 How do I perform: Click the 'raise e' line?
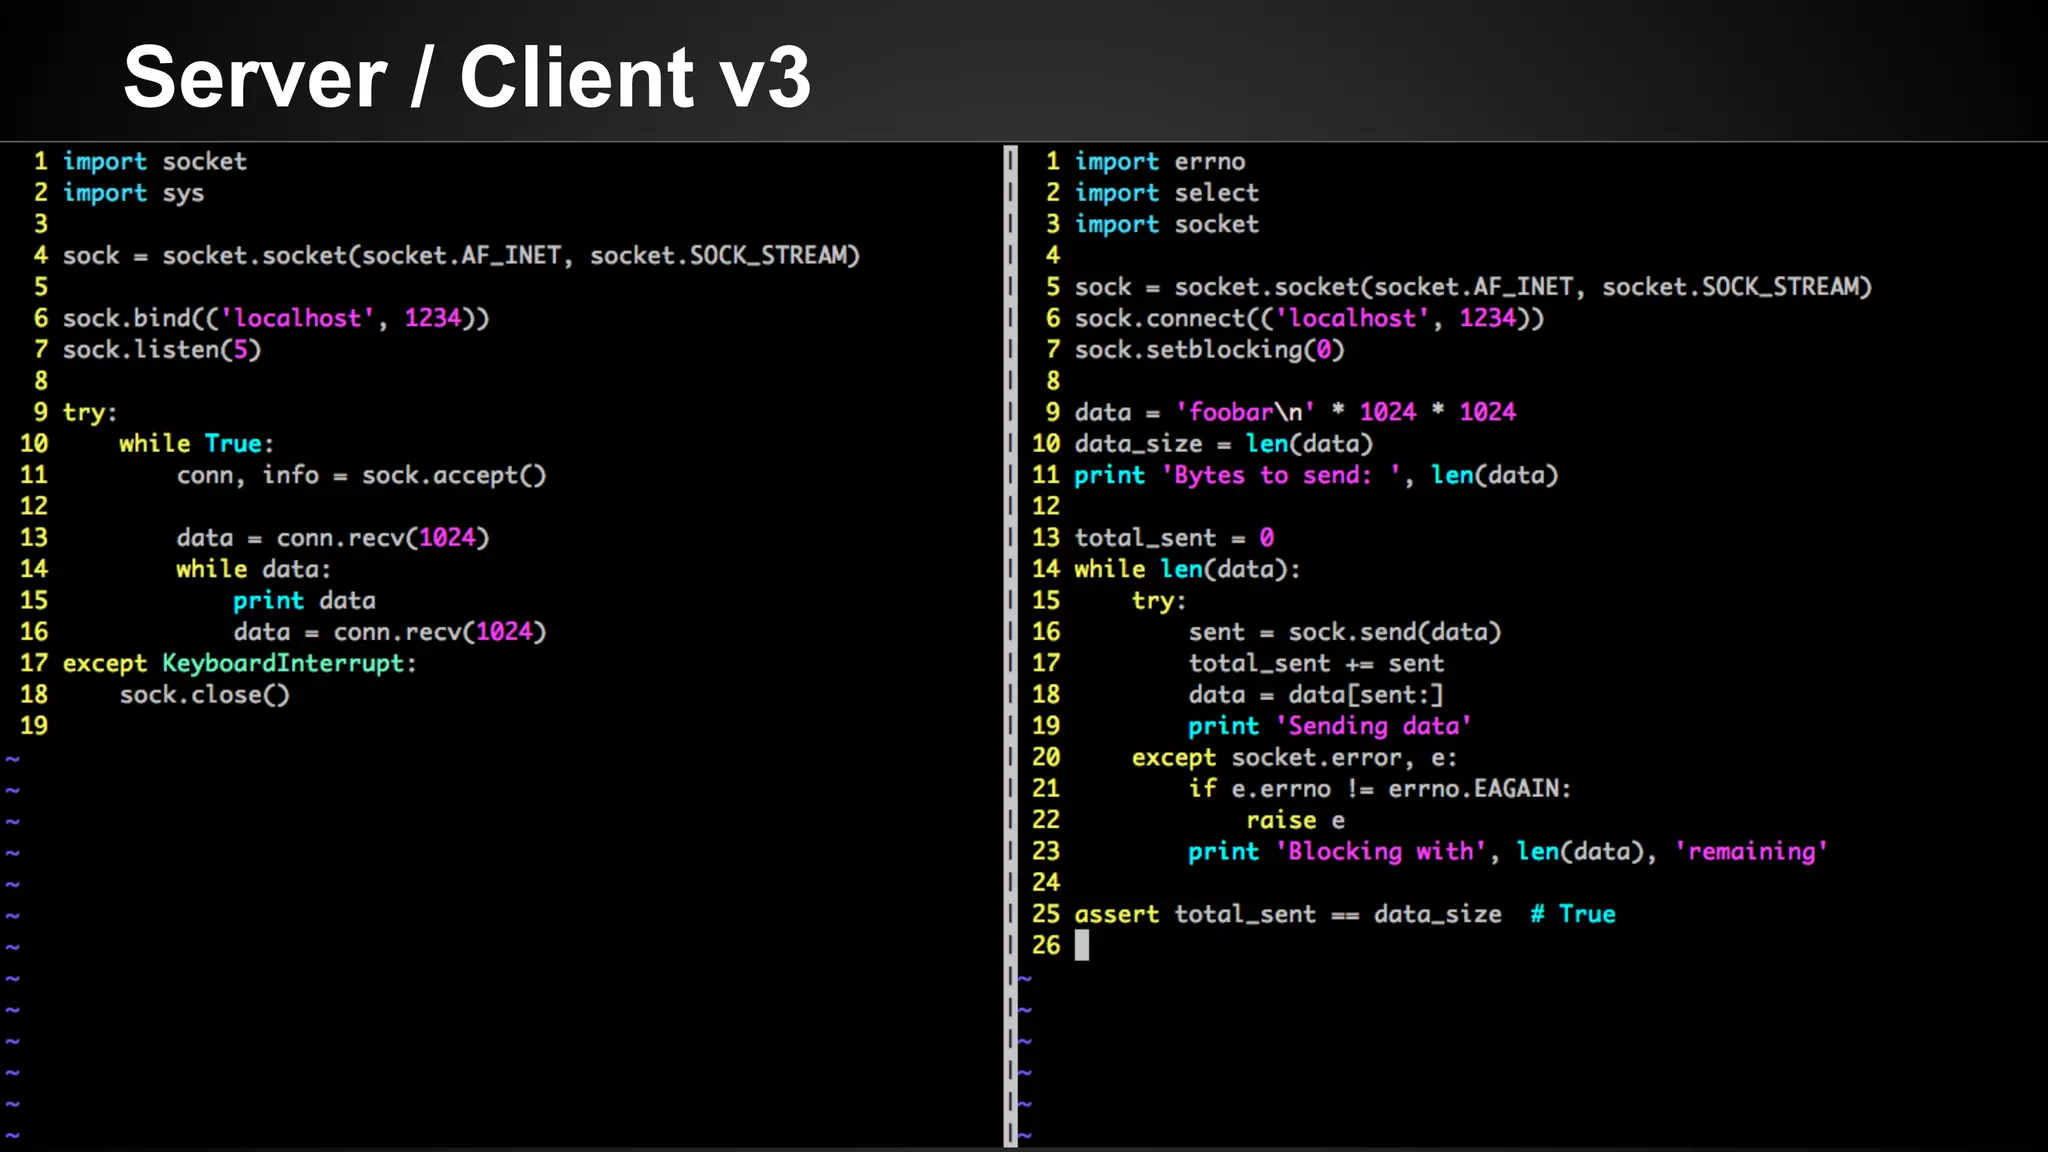tap(1295, 821)
